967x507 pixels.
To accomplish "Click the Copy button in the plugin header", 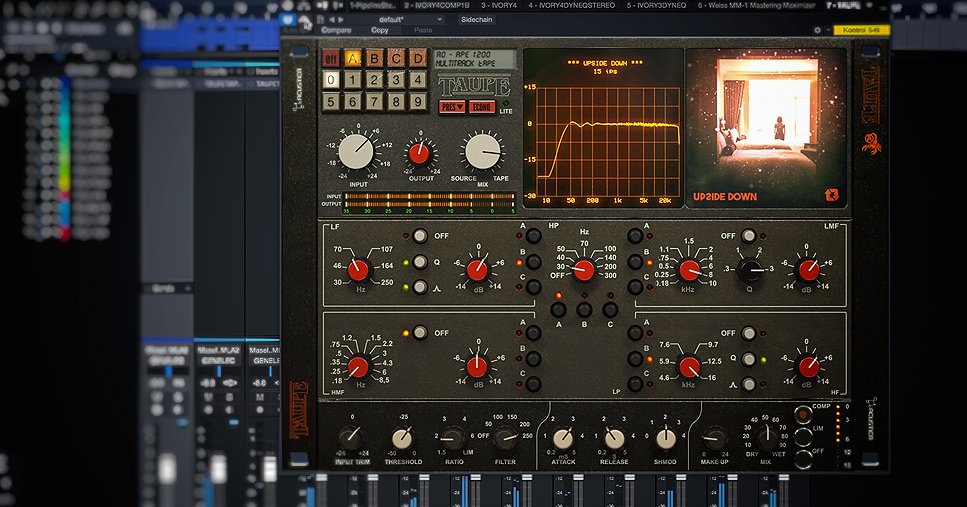I will click(380, 30).
